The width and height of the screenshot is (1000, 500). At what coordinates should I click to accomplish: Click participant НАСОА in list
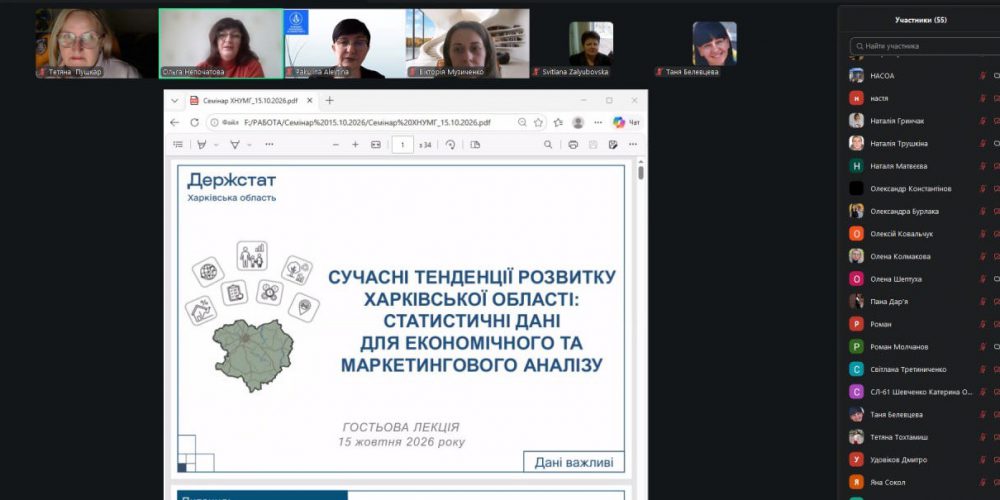[923, 76]
